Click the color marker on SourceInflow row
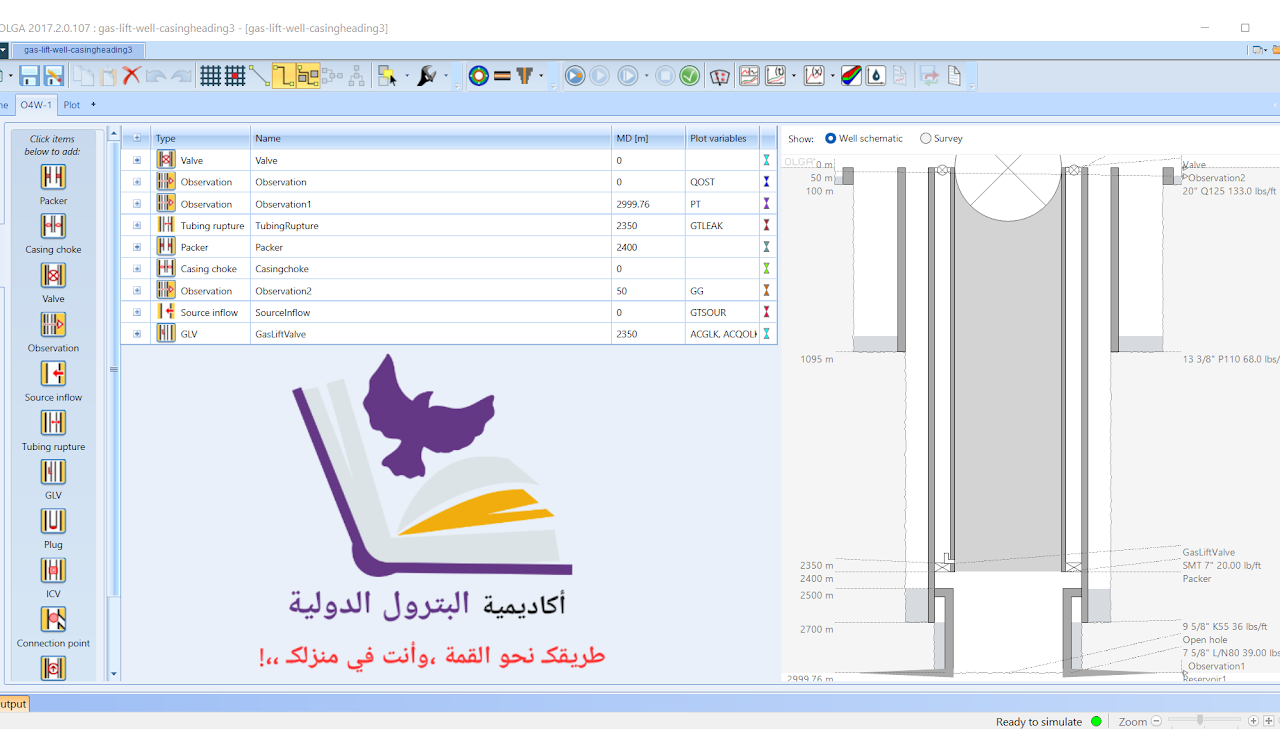Viewport: 1280px width, 750px height. [x=767, y=313]
